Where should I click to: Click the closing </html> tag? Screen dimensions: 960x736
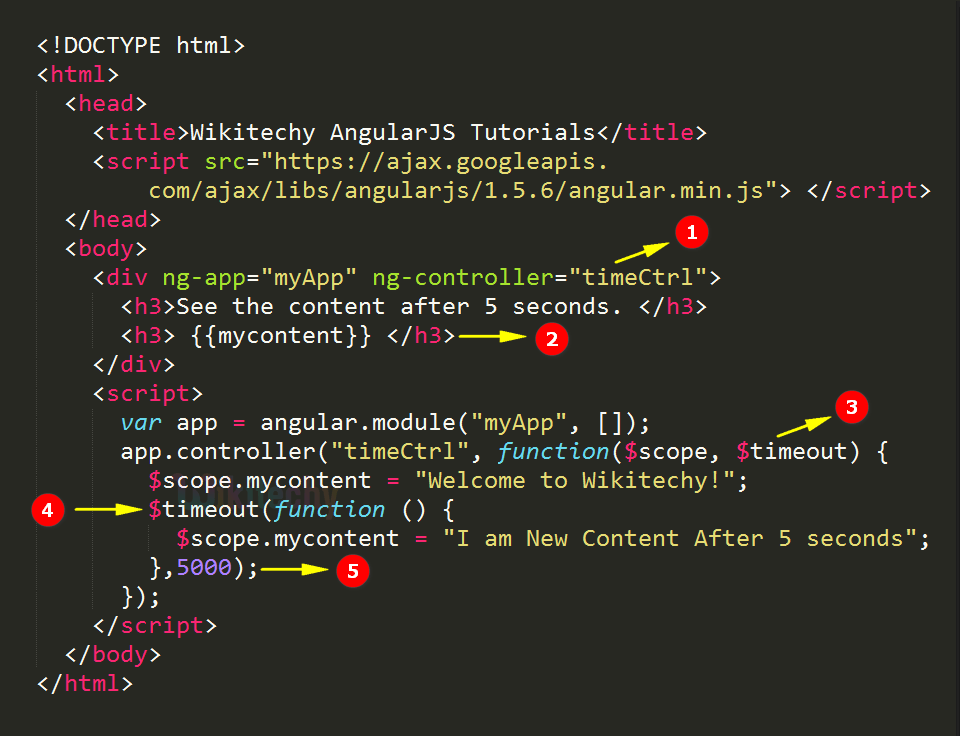pyautogui.click(x=84, y=683)
